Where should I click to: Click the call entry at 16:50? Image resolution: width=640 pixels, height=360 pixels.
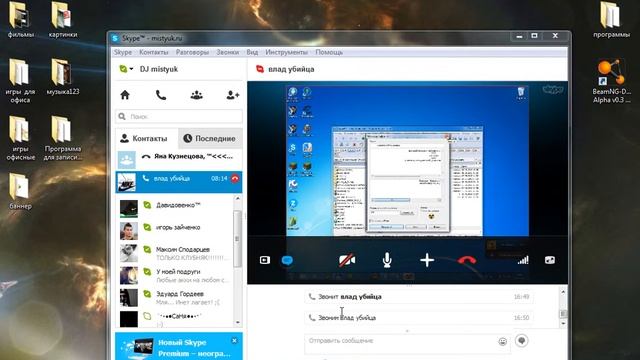419,318
